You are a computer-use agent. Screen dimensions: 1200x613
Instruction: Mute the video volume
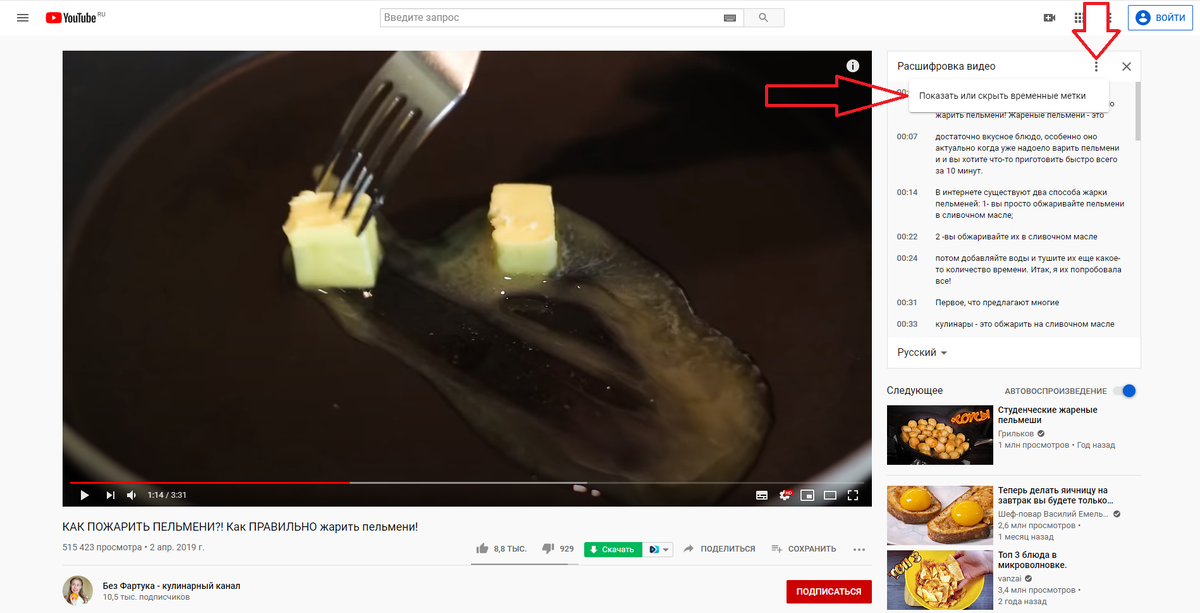click(132, 495)
